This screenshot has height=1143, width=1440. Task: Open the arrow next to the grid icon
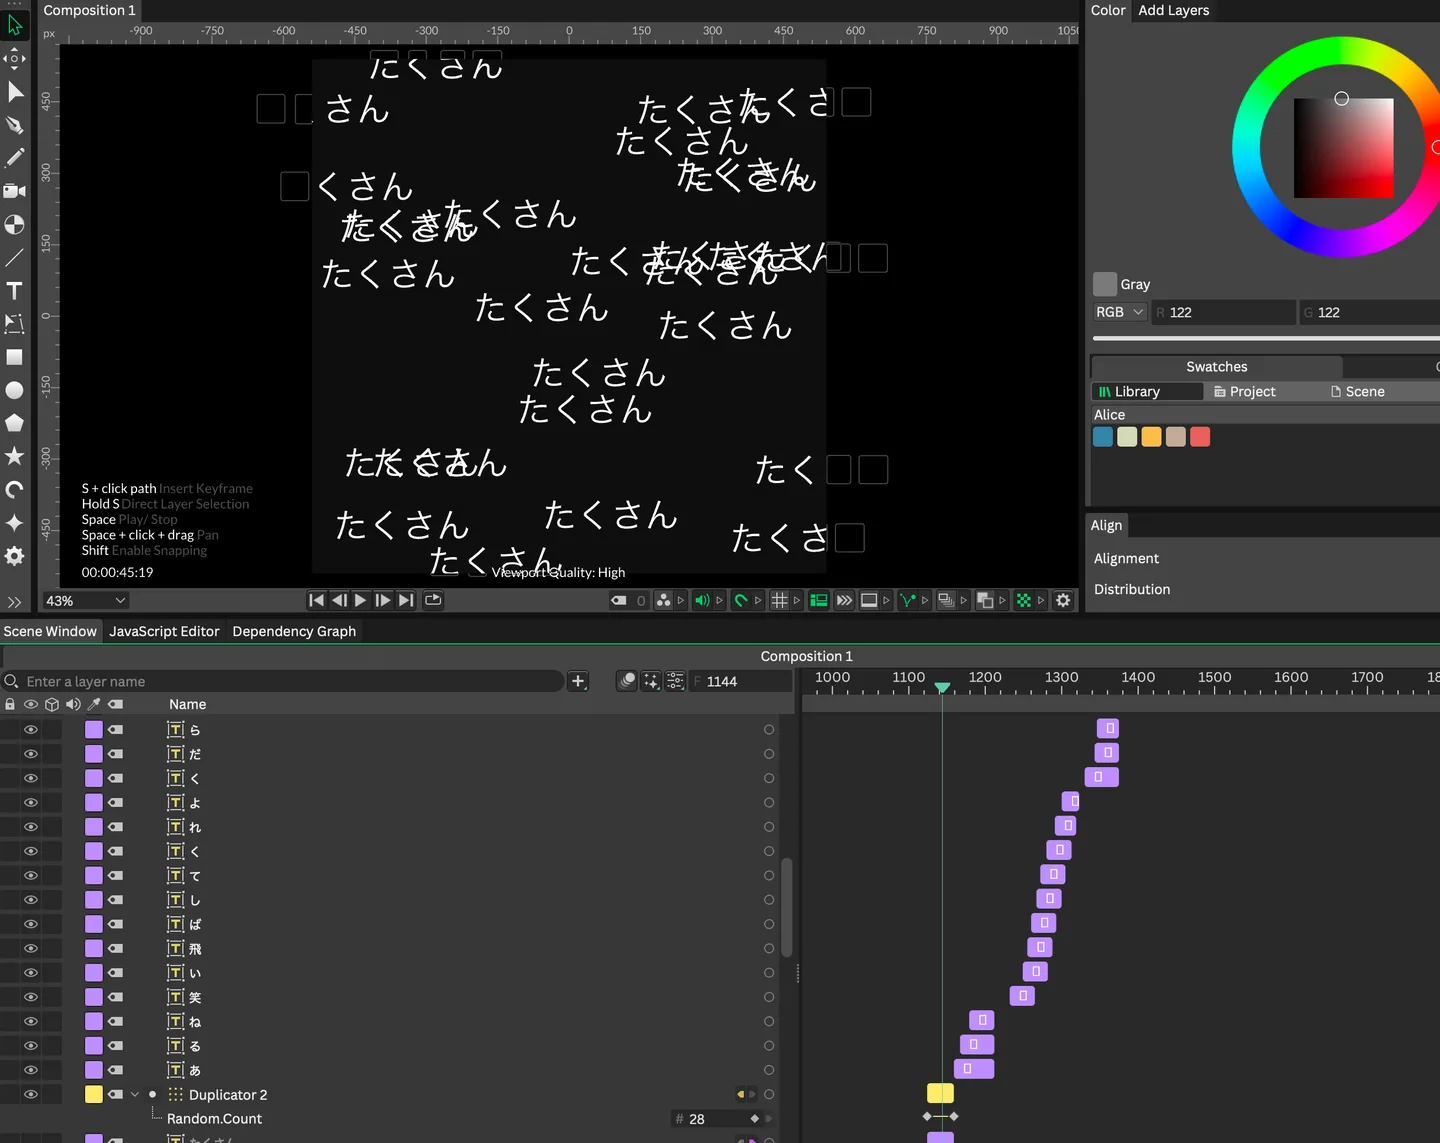coord(797,600)
